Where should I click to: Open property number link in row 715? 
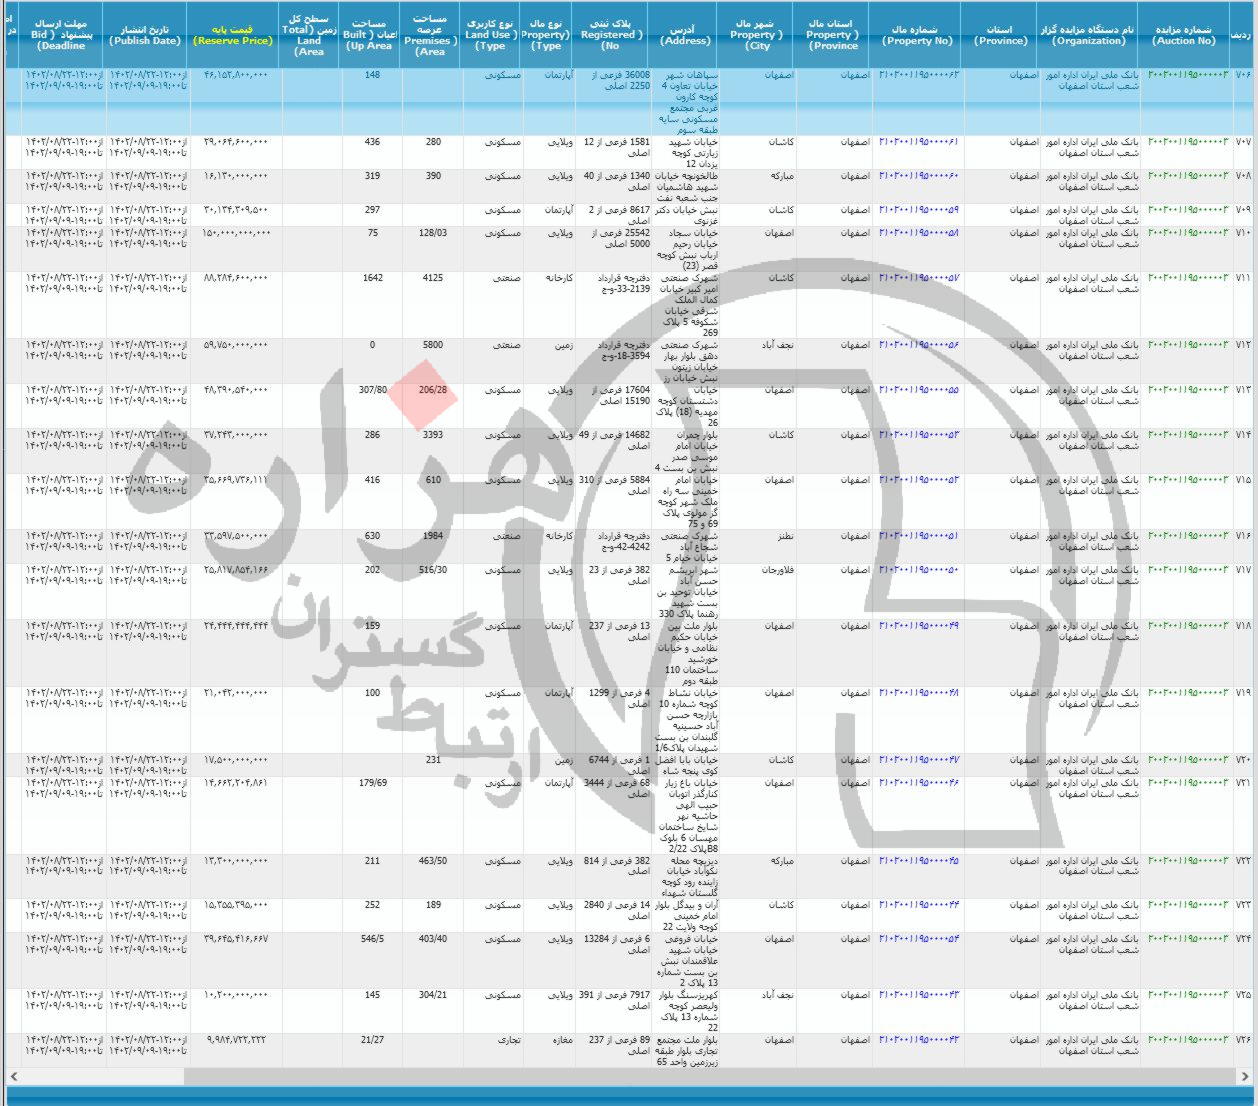click(918, 480)
